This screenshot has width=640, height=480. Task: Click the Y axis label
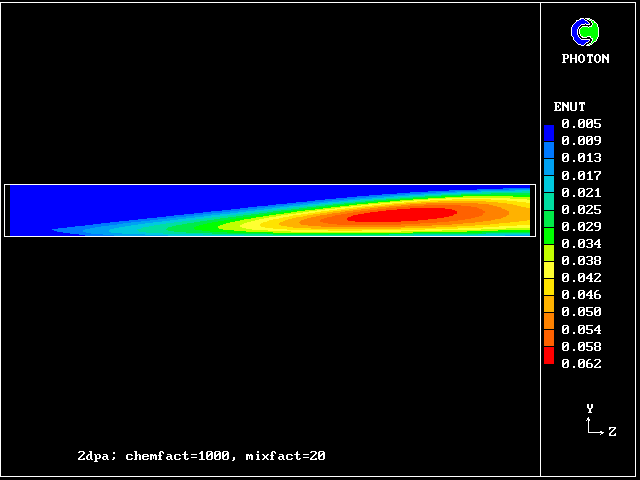tap(590, 408)
